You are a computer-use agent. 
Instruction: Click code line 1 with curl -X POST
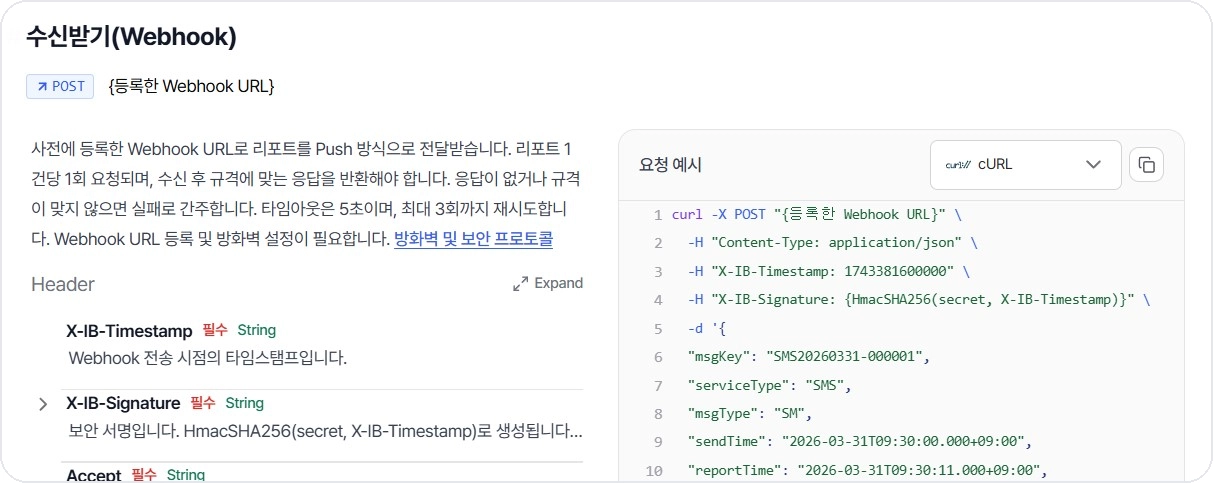click(x=817, y=214)
